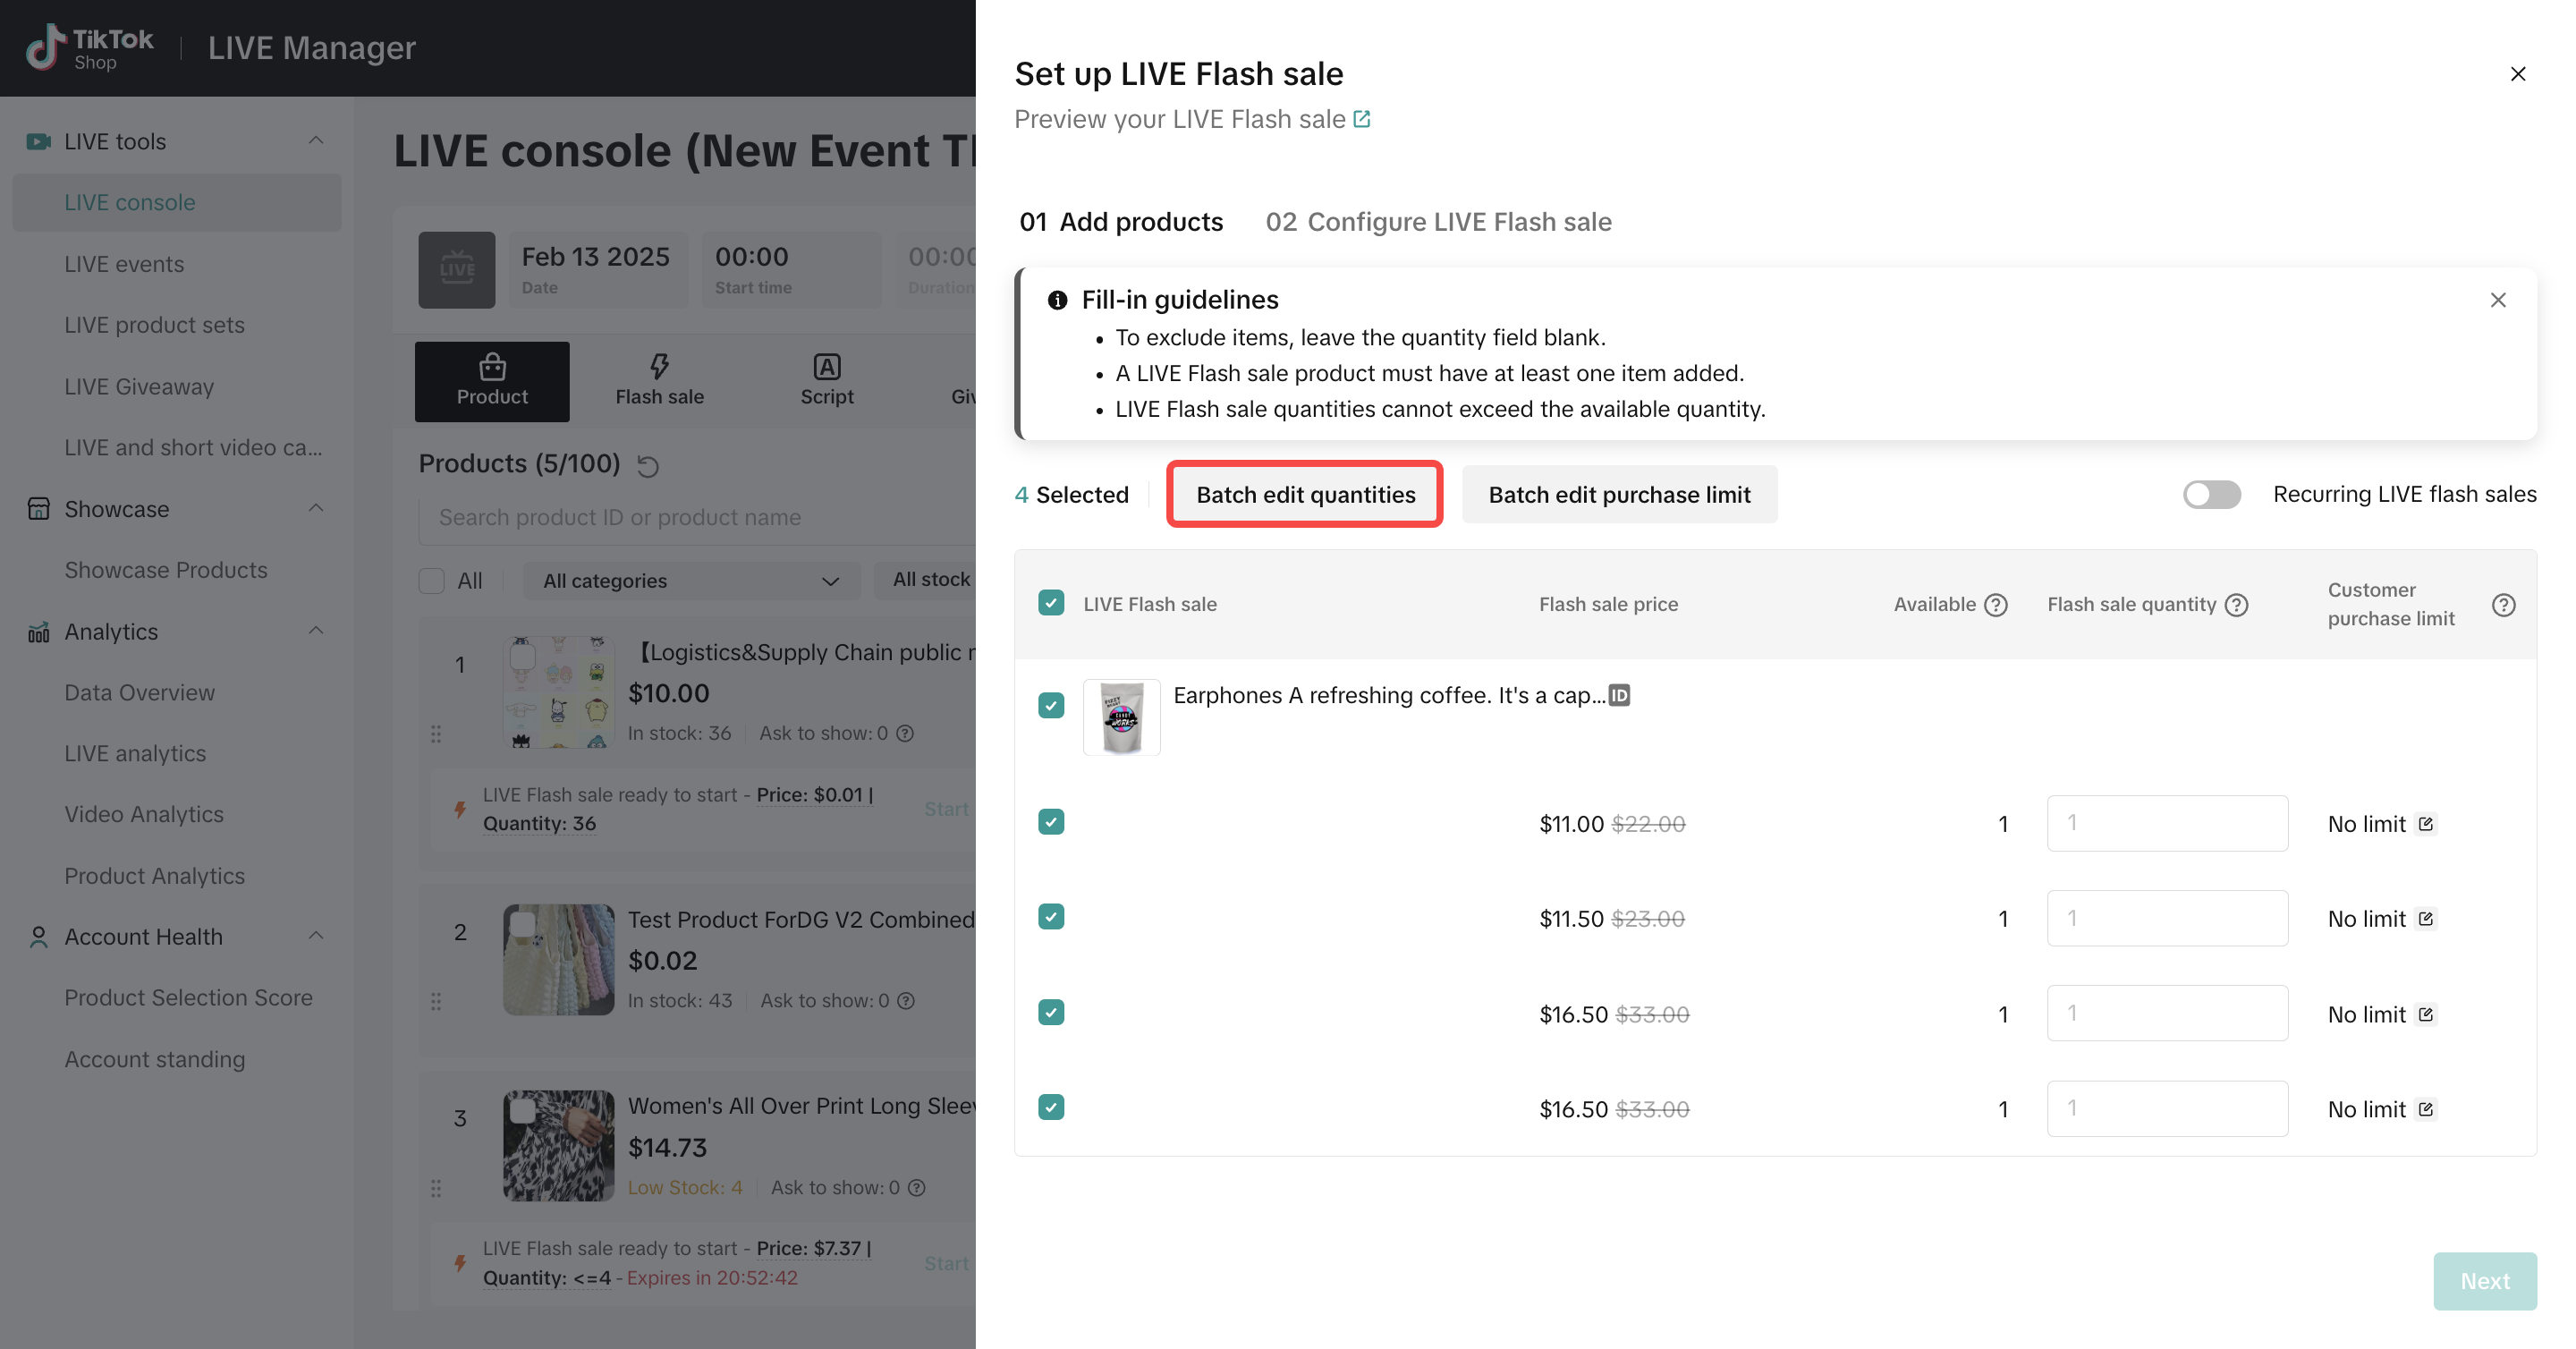
Task: Open the Flash sale tab in console
Action: [659, 380]
